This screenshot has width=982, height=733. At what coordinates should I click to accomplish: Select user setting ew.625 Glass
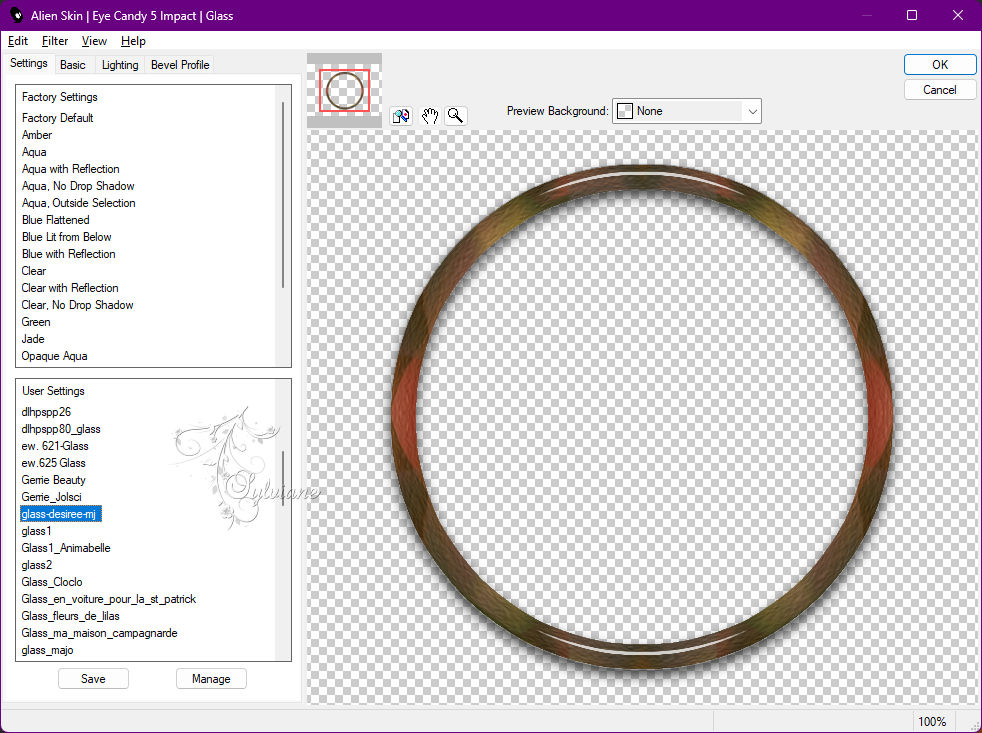pyautogui.click(x=53, y=462)
